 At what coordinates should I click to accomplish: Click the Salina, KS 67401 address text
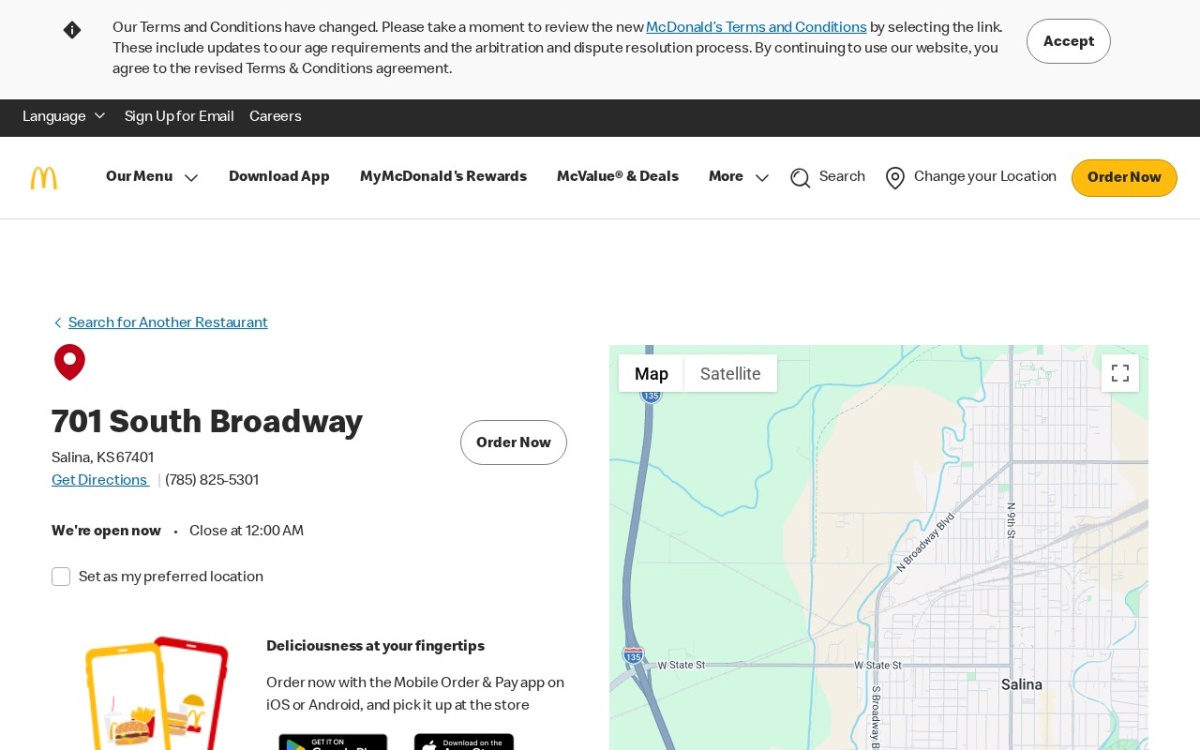pos(103,458)
